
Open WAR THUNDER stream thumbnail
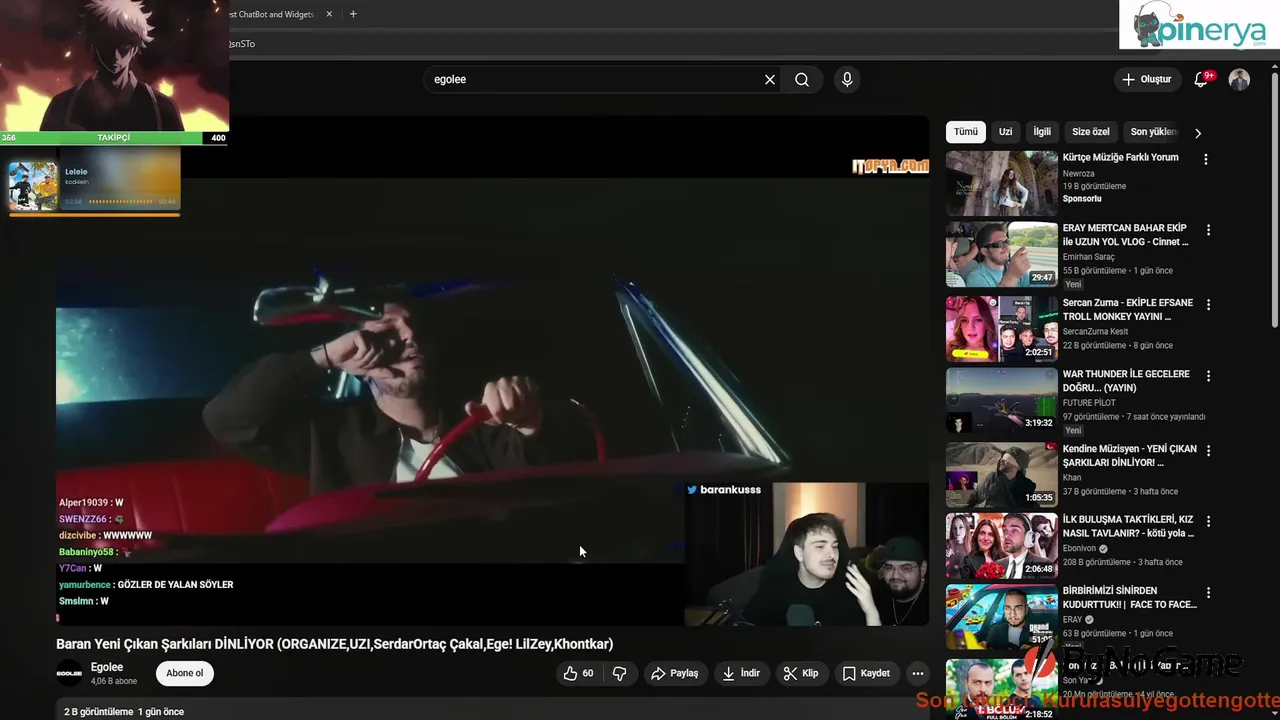(x=1001, y=400)
